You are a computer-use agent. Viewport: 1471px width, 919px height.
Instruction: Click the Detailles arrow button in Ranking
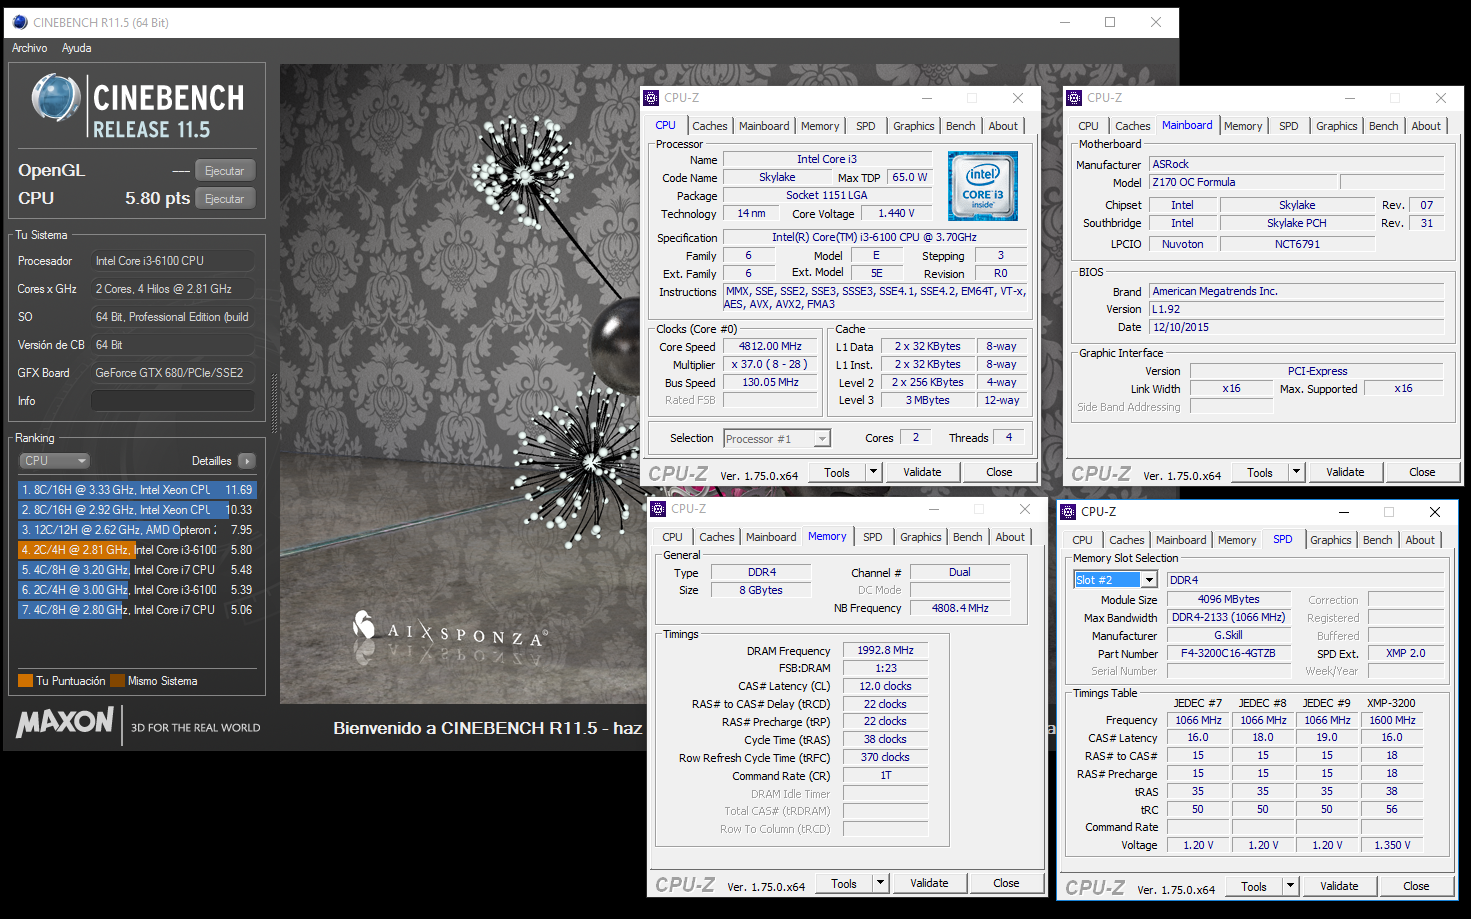coord(247,461)
